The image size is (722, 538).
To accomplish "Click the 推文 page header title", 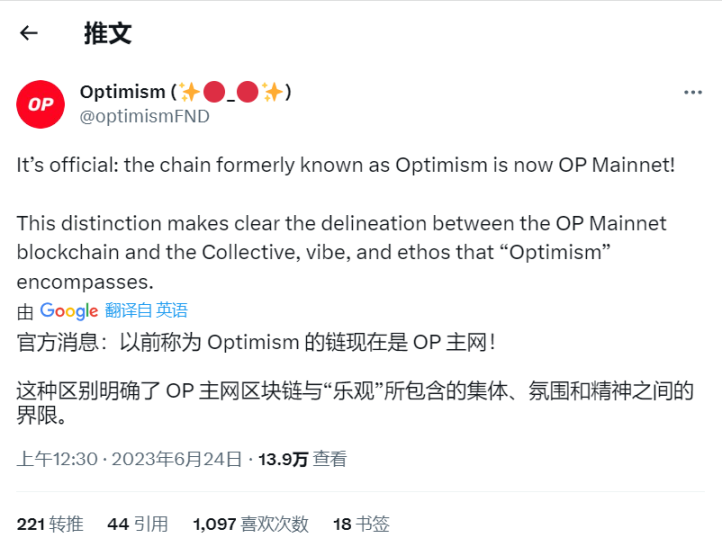I will (107, 33).
